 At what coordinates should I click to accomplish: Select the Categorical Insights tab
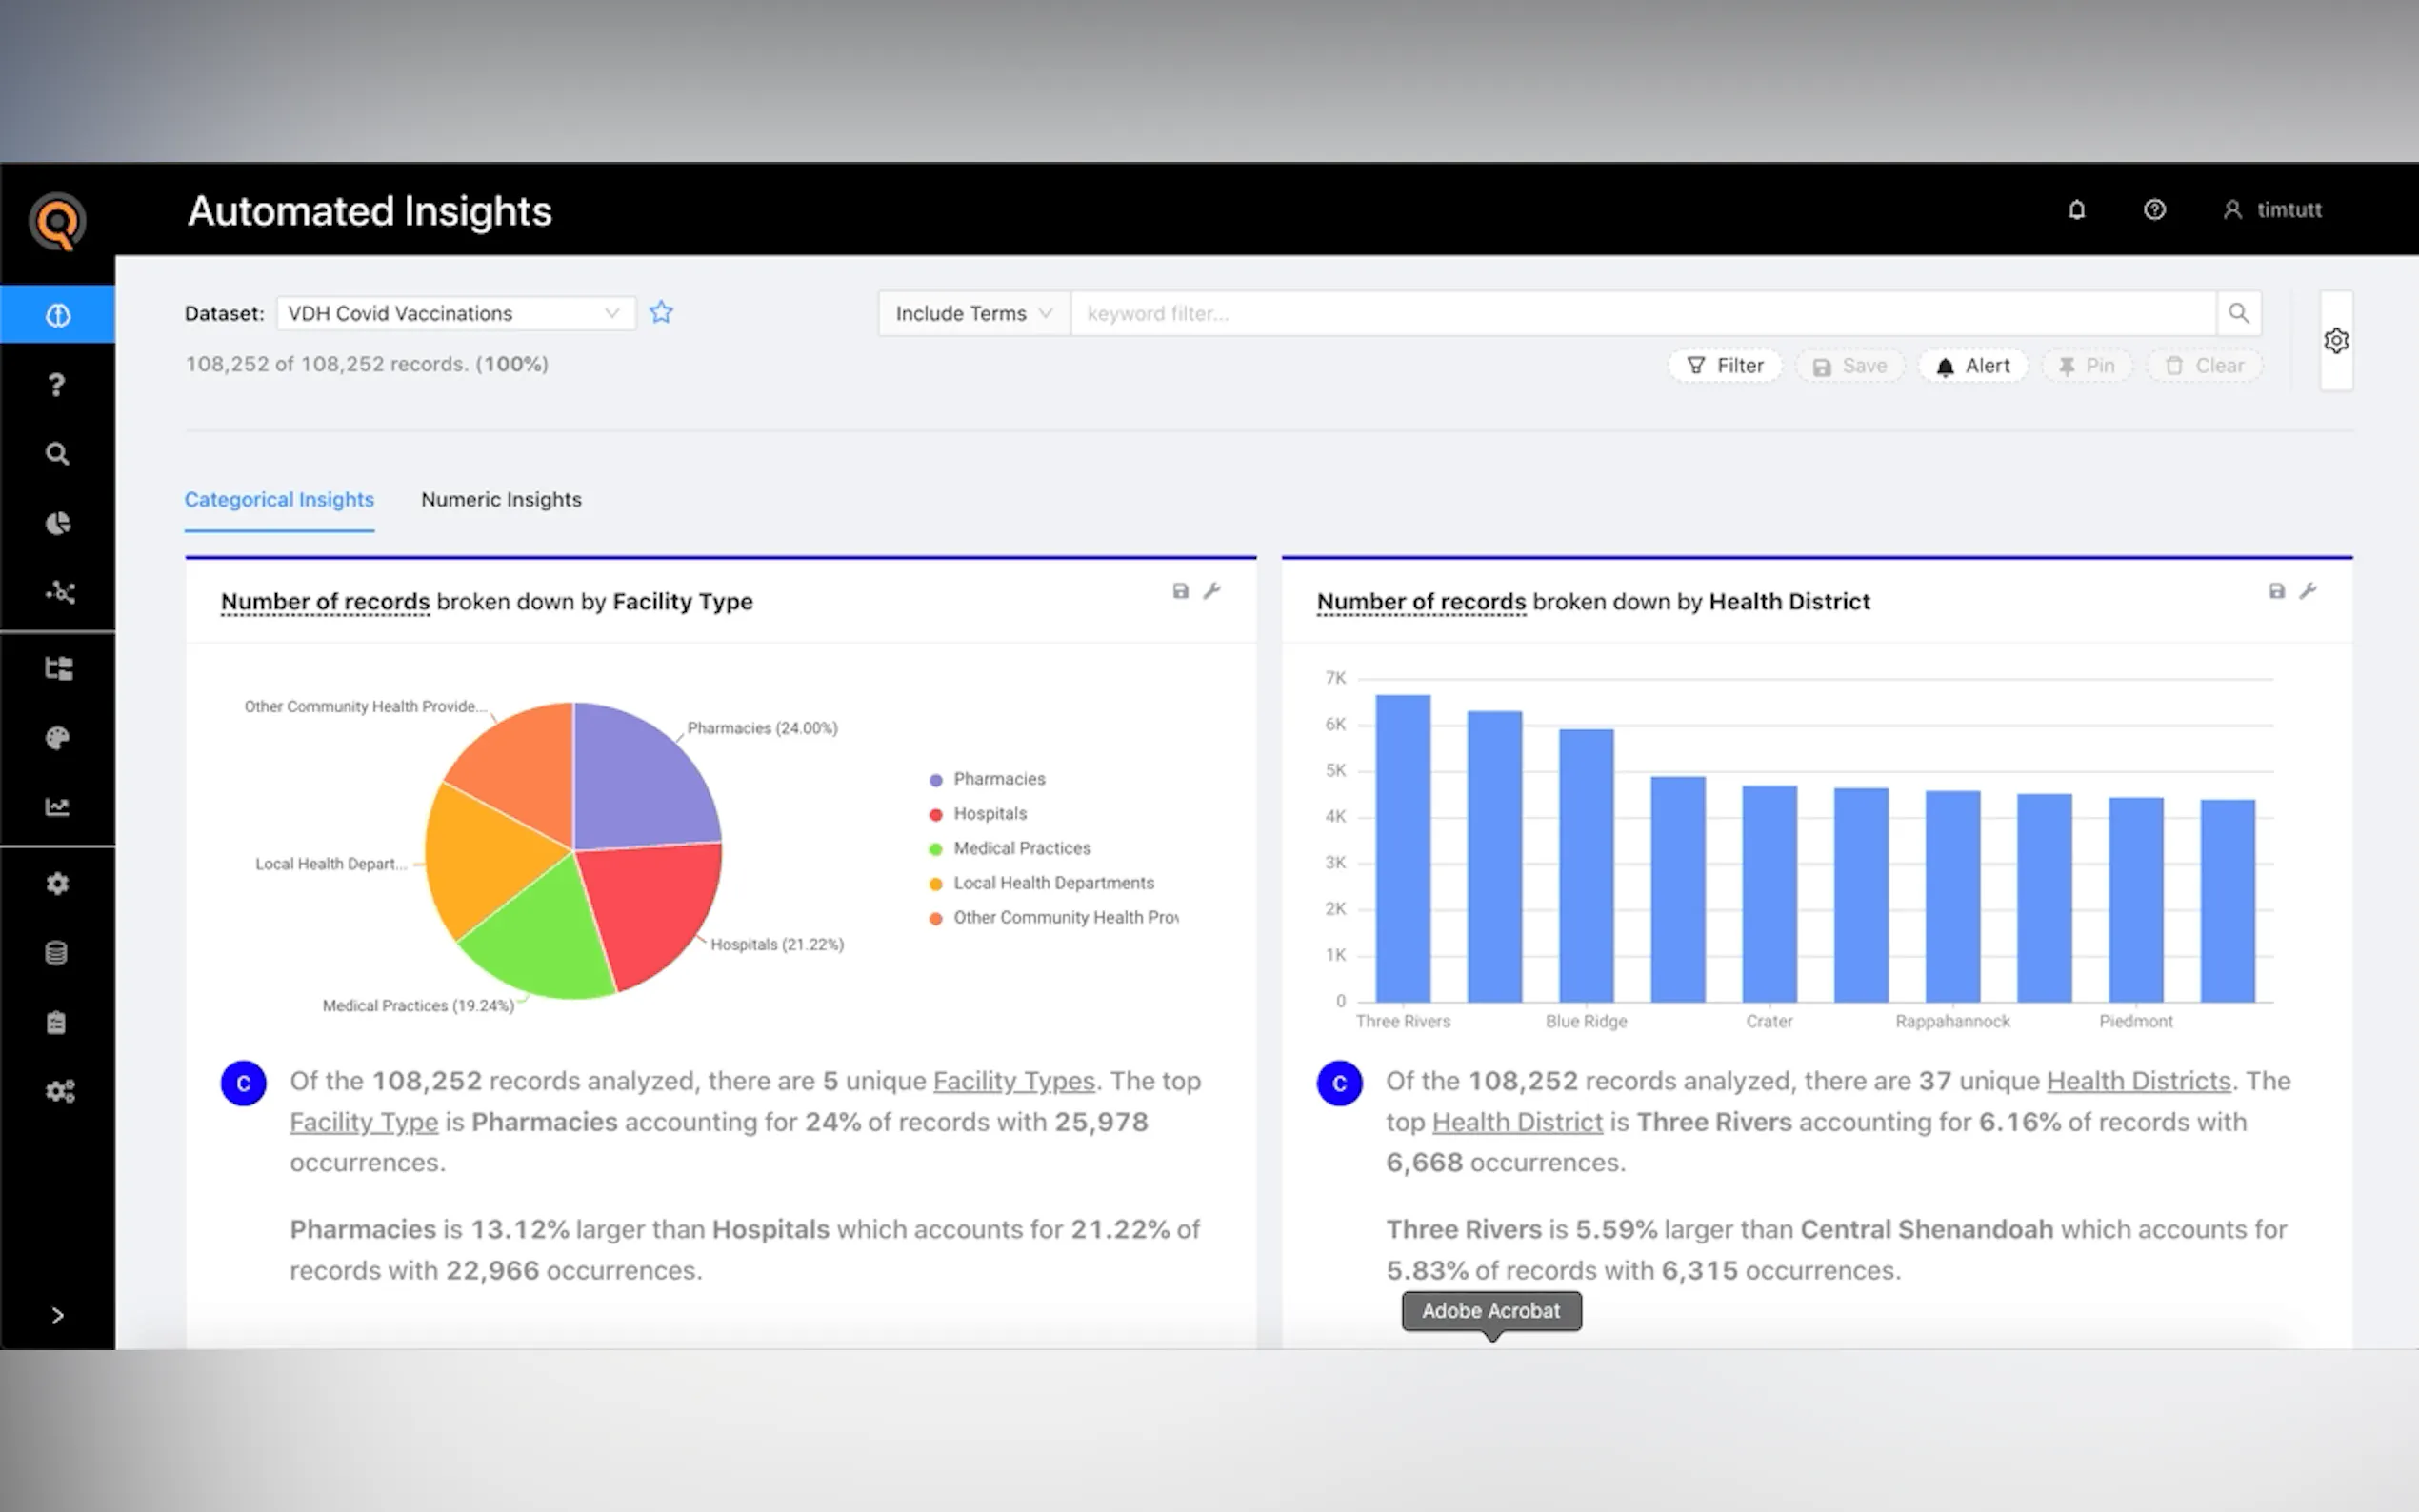coord(279,499)
